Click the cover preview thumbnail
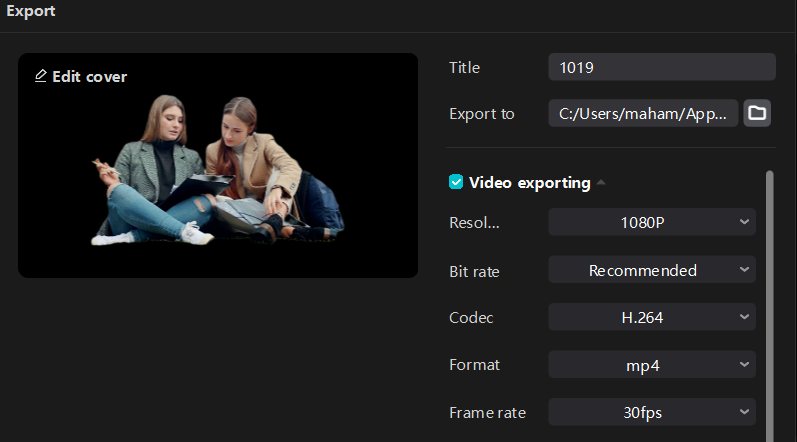The image size is (797, 442). click(x=218, y=165)
